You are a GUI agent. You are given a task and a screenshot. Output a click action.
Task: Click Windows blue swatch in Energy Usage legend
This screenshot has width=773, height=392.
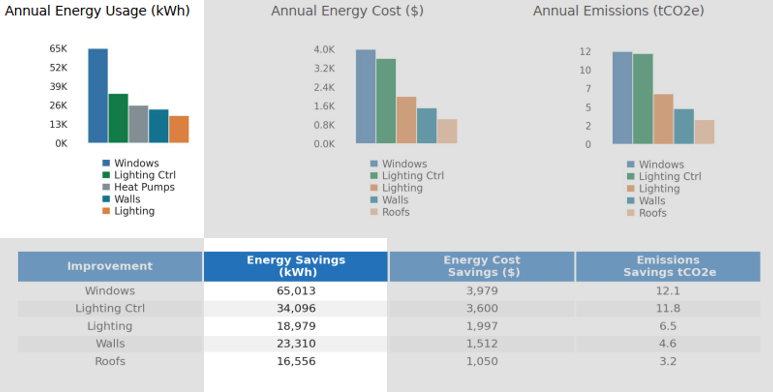pos(106,163)
